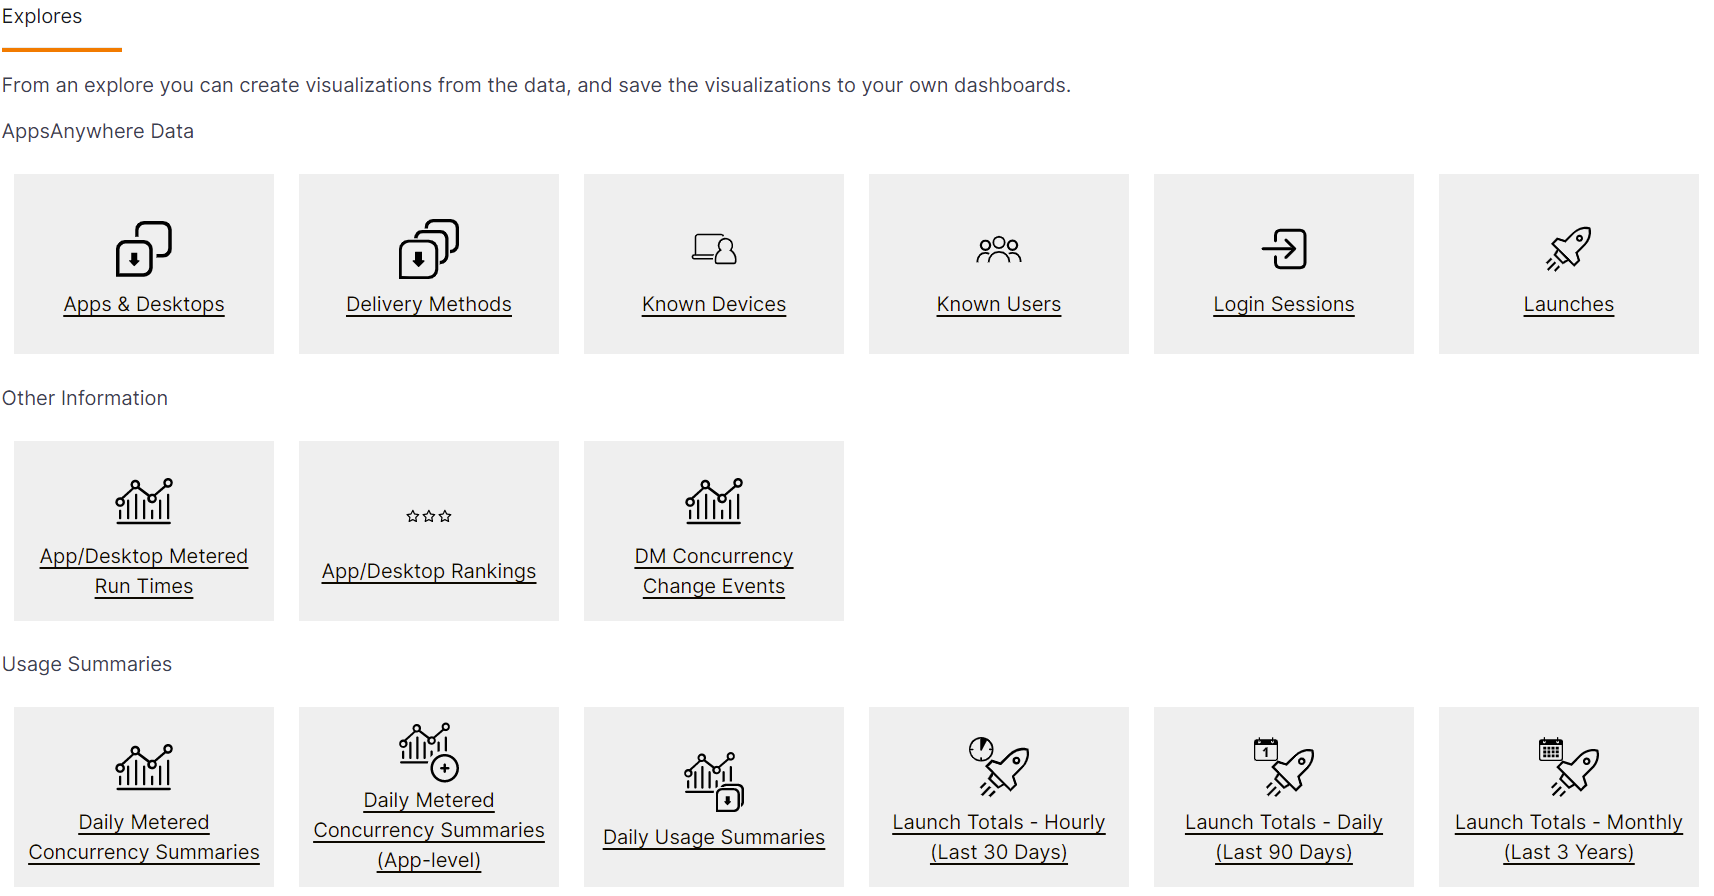The width and height of the screenshot is (1714, 896).
Task: Click the Known Users people icon
Action: coord(999,249)
